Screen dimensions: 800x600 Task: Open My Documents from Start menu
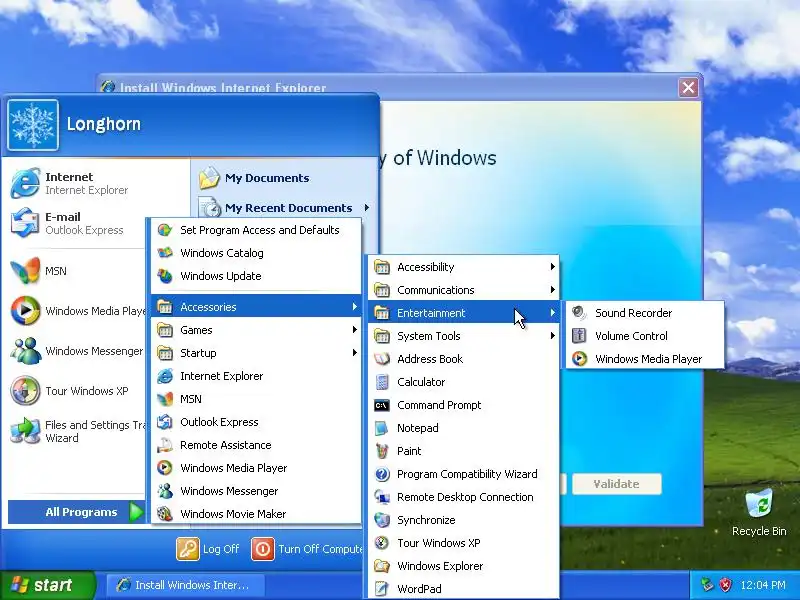[284, 178]
